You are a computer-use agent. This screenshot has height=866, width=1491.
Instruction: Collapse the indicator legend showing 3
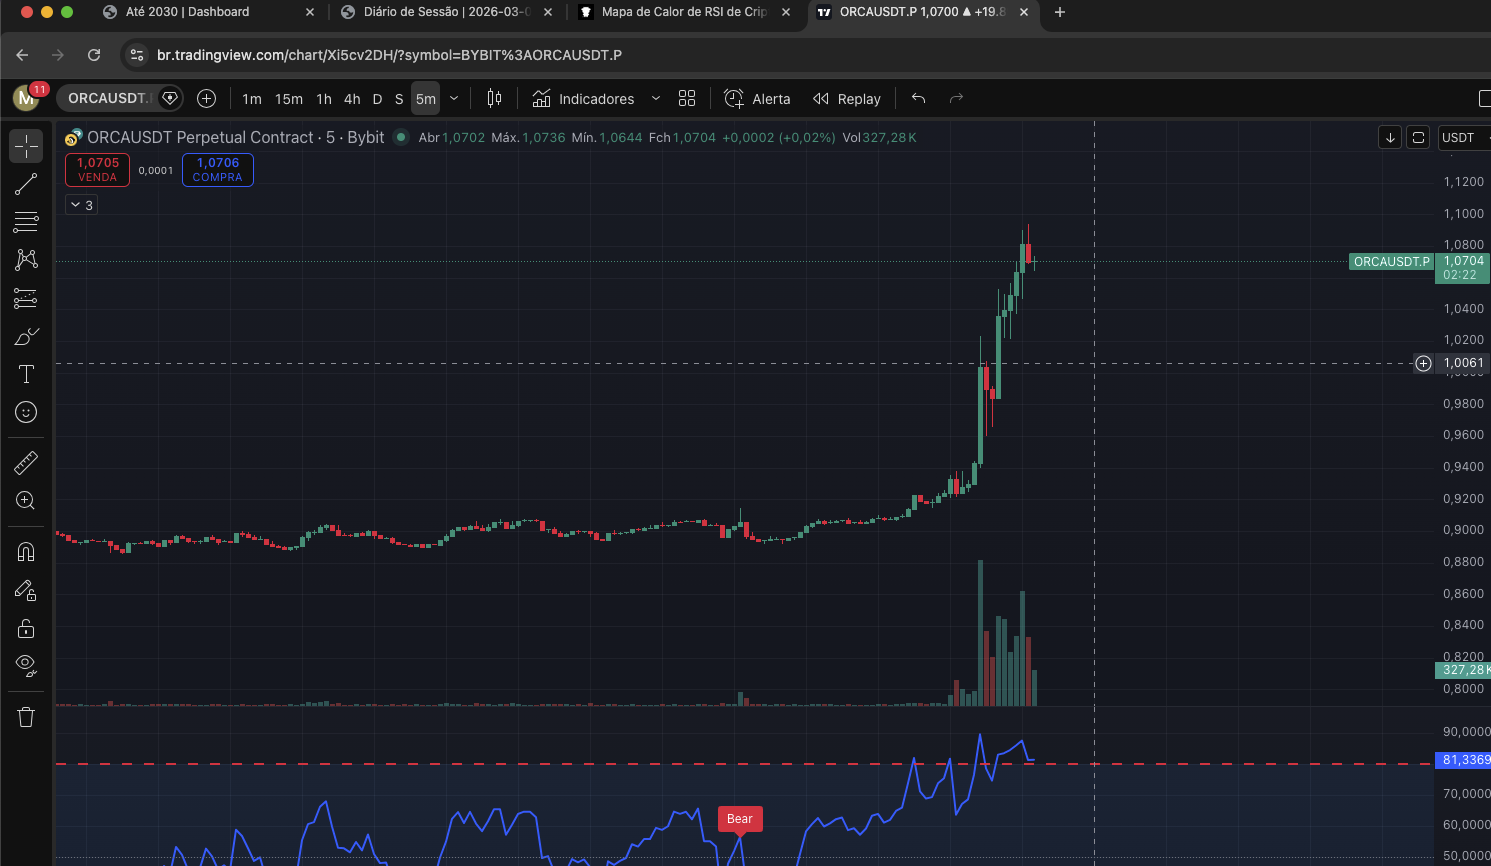click(x=82, y=205)
